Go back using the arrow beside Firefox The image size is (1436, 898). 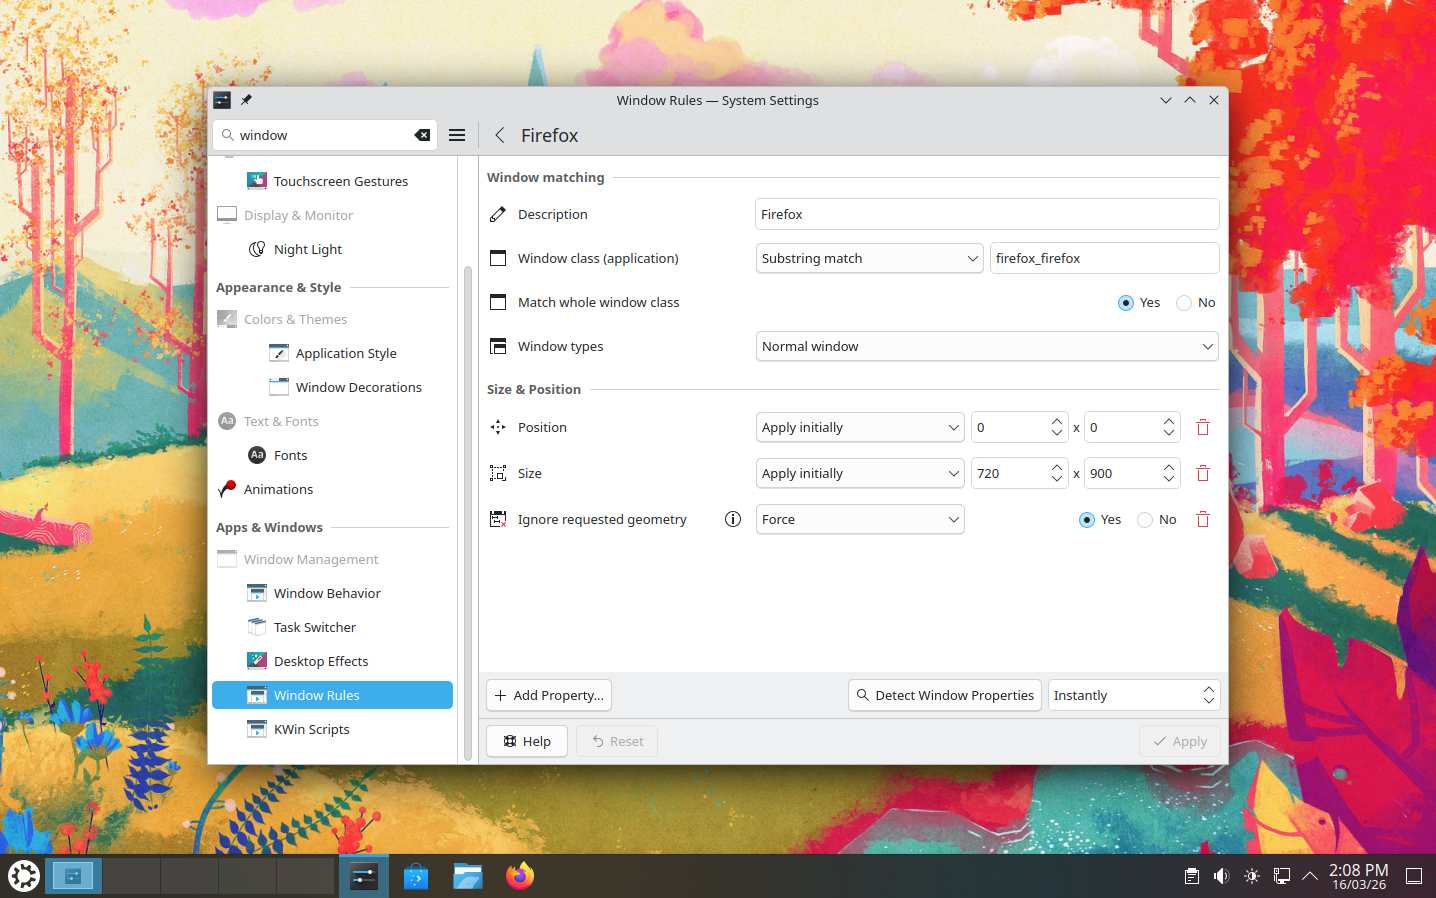[x=500, y=135]
